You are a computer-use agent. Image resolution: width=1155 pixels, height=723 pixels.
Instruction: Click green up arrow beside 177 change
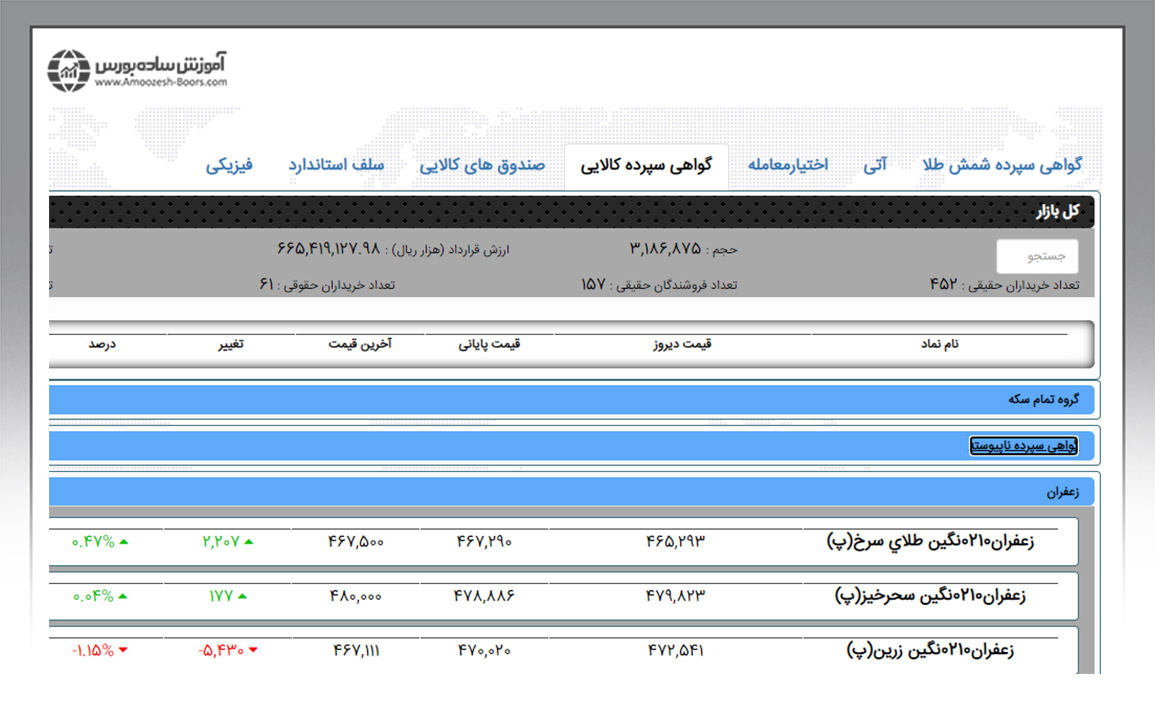tap(242, 596)
